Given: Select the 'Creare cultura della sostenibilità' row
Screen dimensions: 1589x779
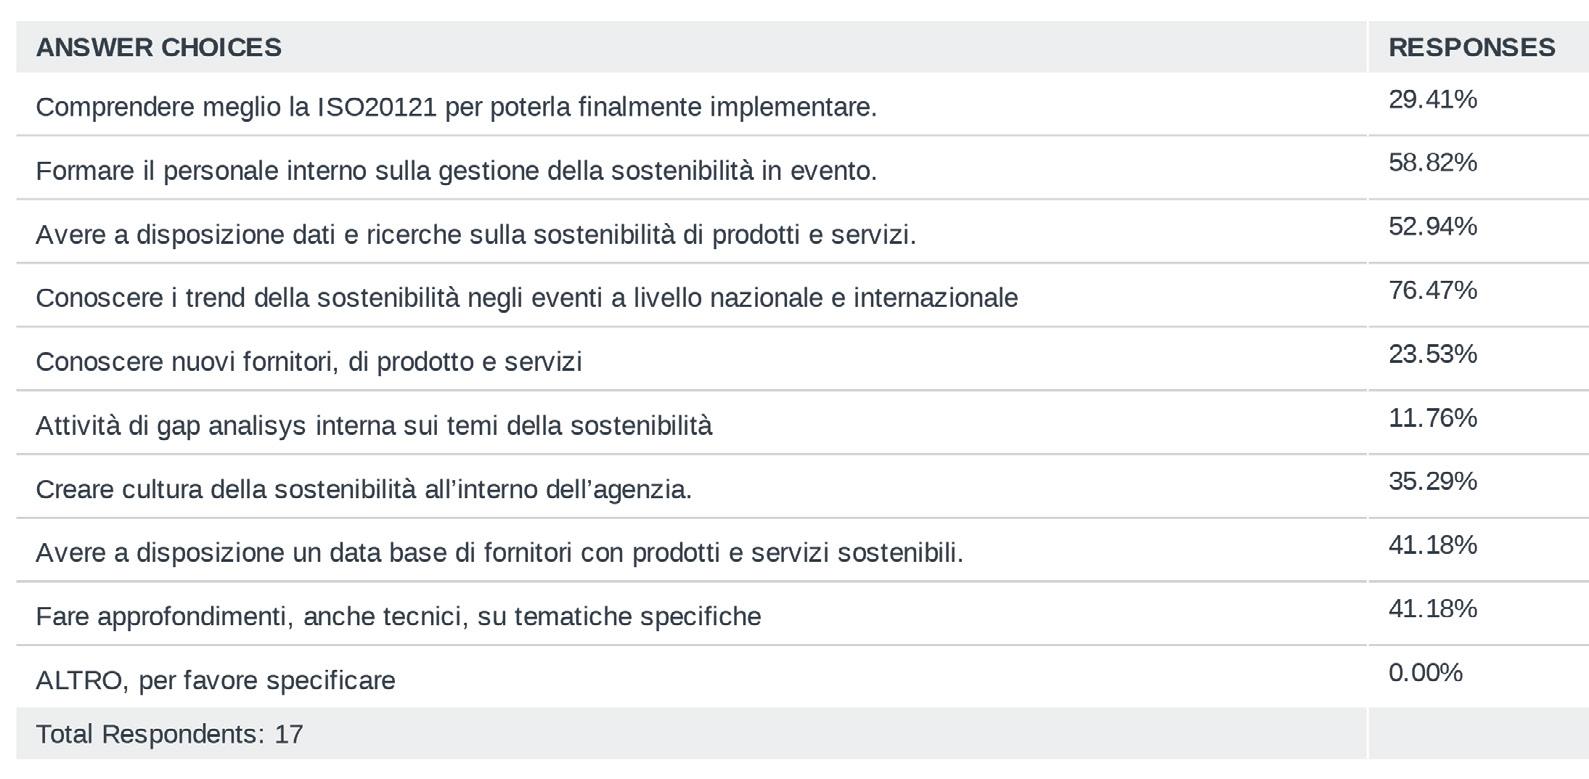Looking at the screenshot, I should point(364,490).
